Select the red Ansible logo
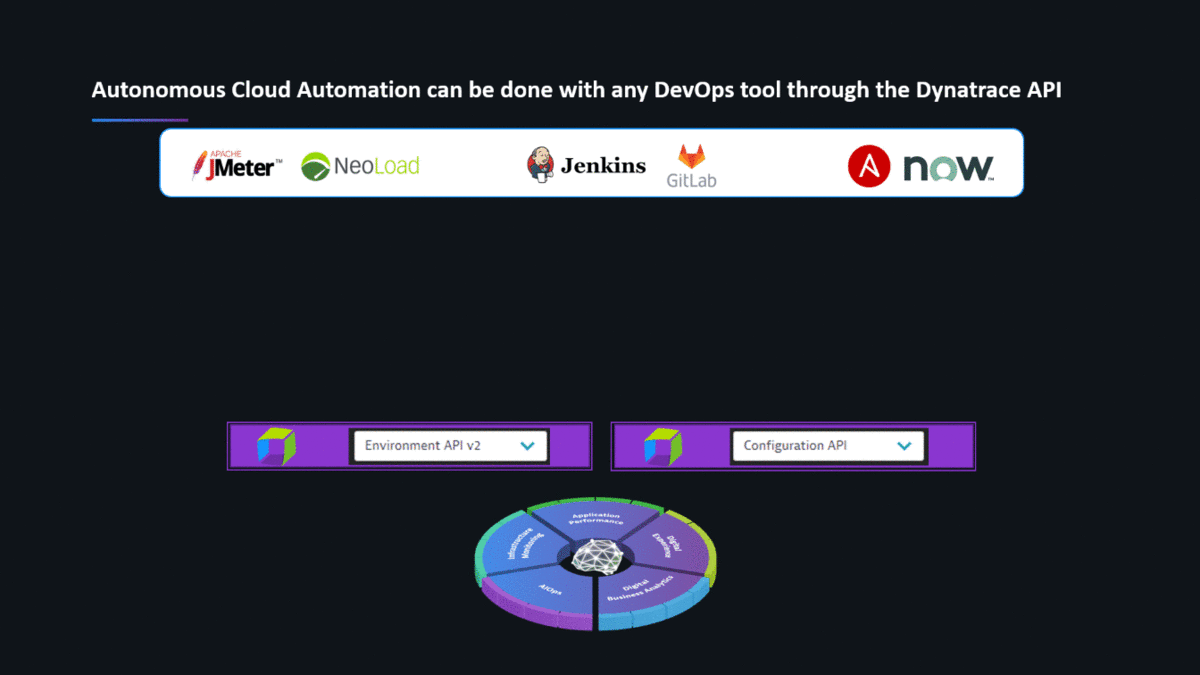This screenshot has height=675, width=1200. coord(868,165)
